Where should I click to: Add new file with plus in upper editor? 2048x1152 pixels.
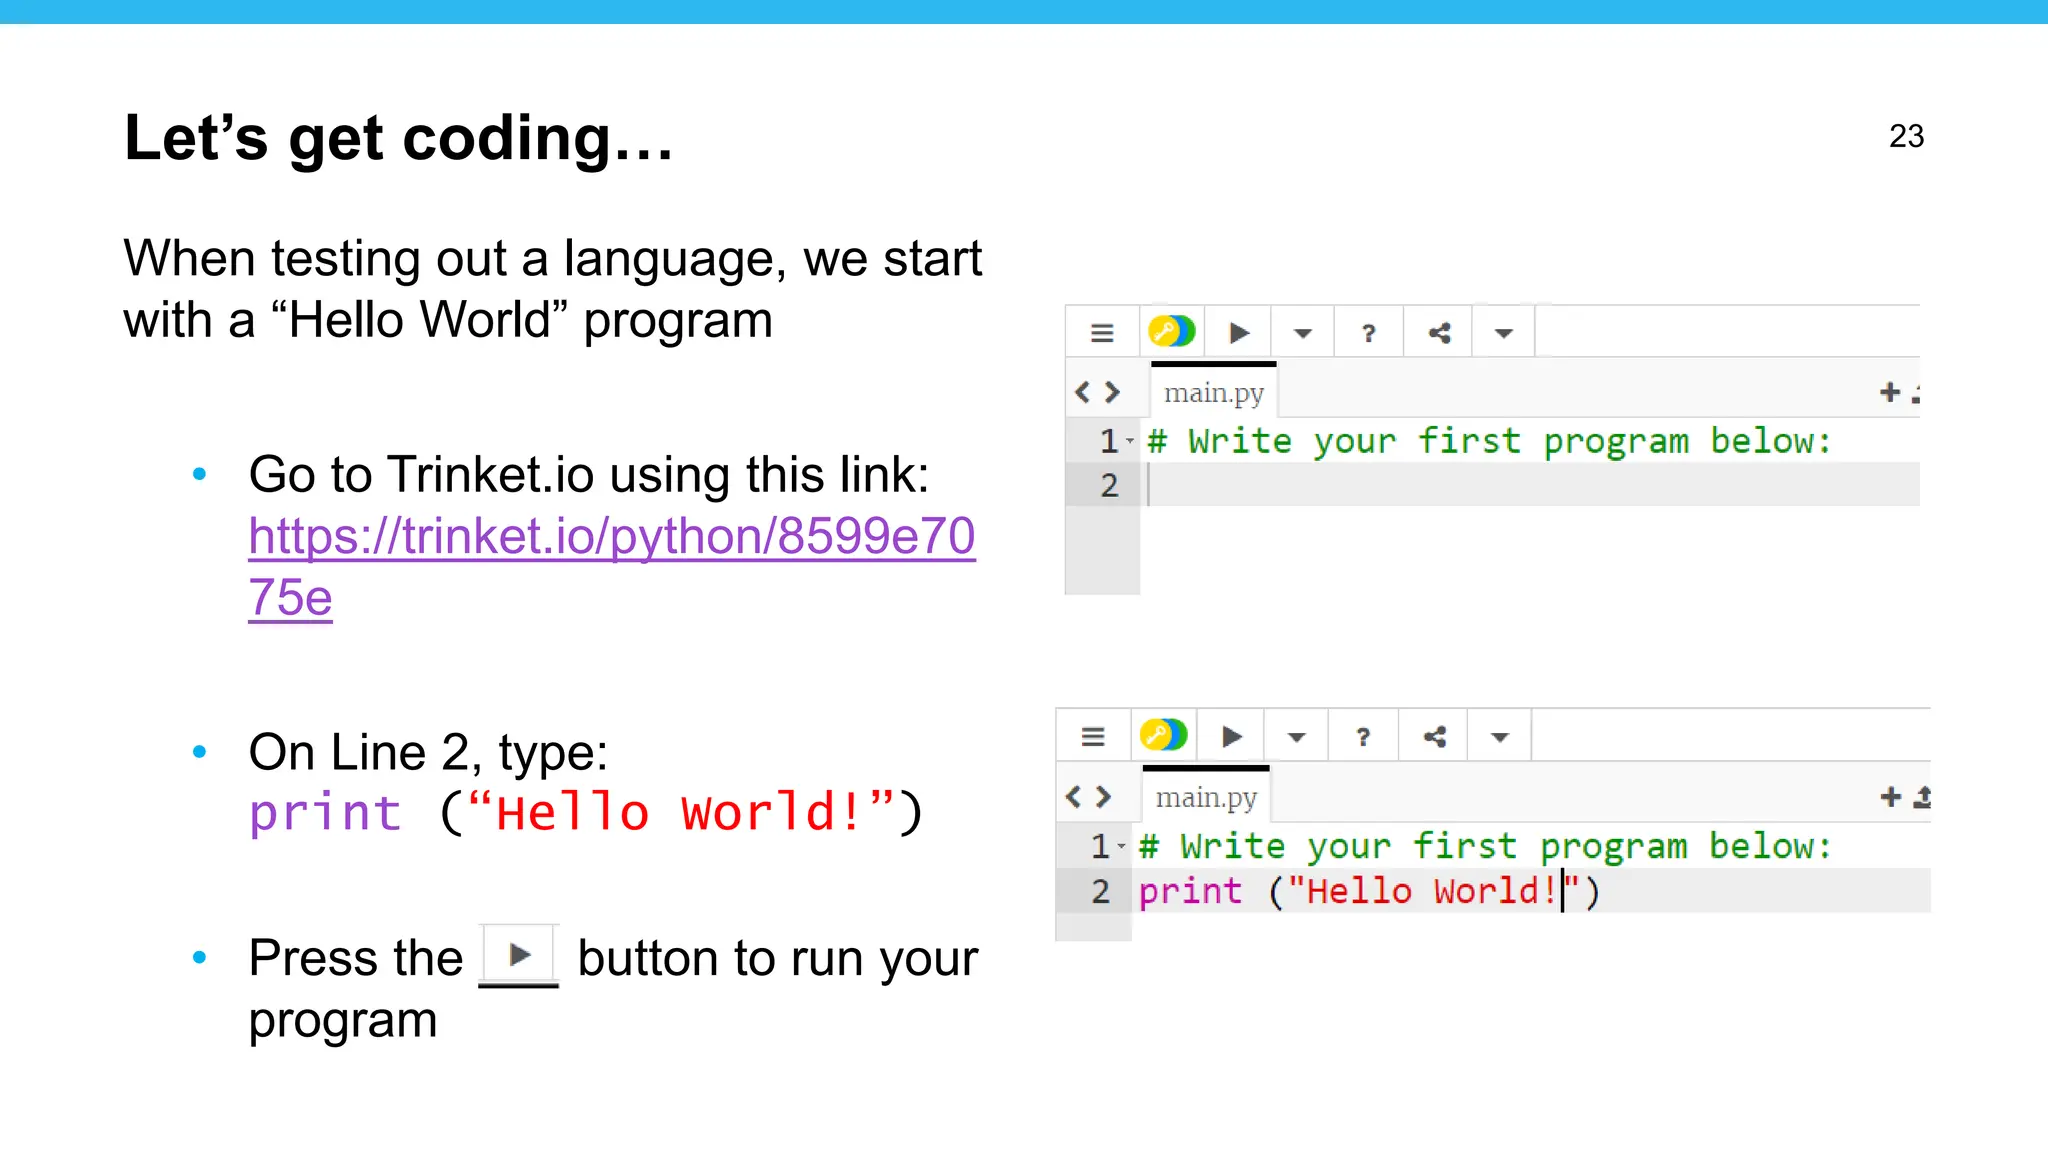[x=1889, y=392]
